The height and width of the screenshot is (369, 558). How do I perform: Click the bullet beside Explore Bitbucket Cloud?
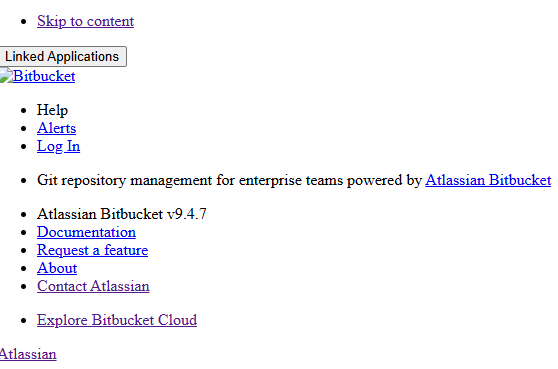pos(24,321)
